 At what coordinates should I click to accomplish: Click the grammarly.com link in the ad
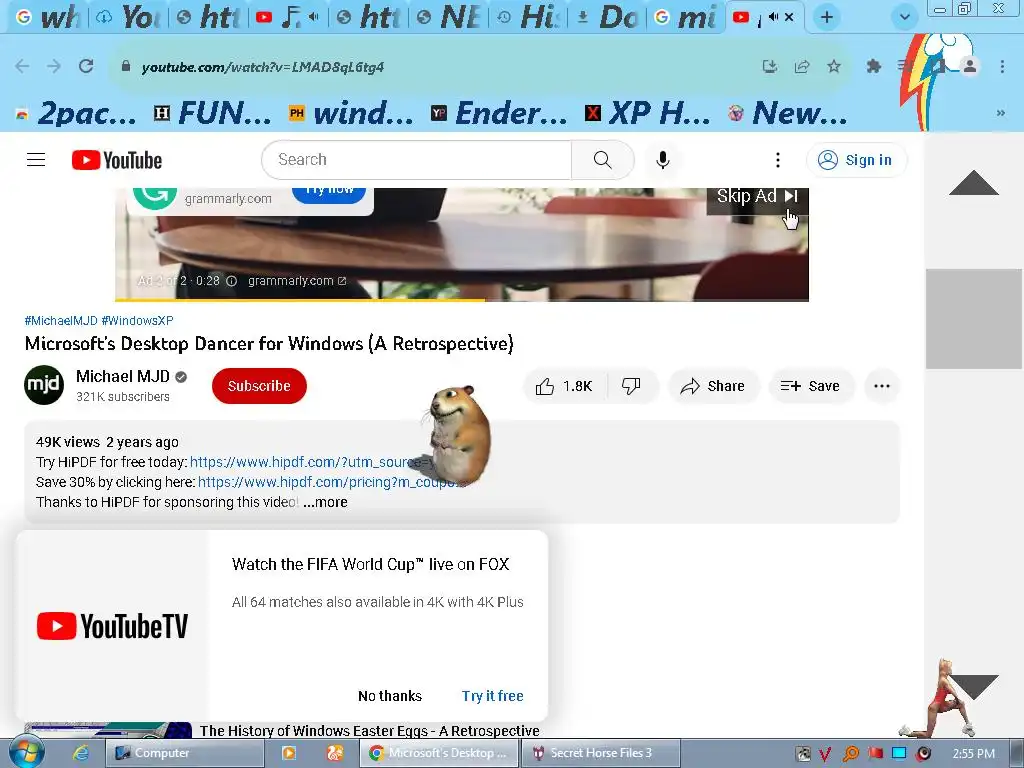tap(297, 281)
